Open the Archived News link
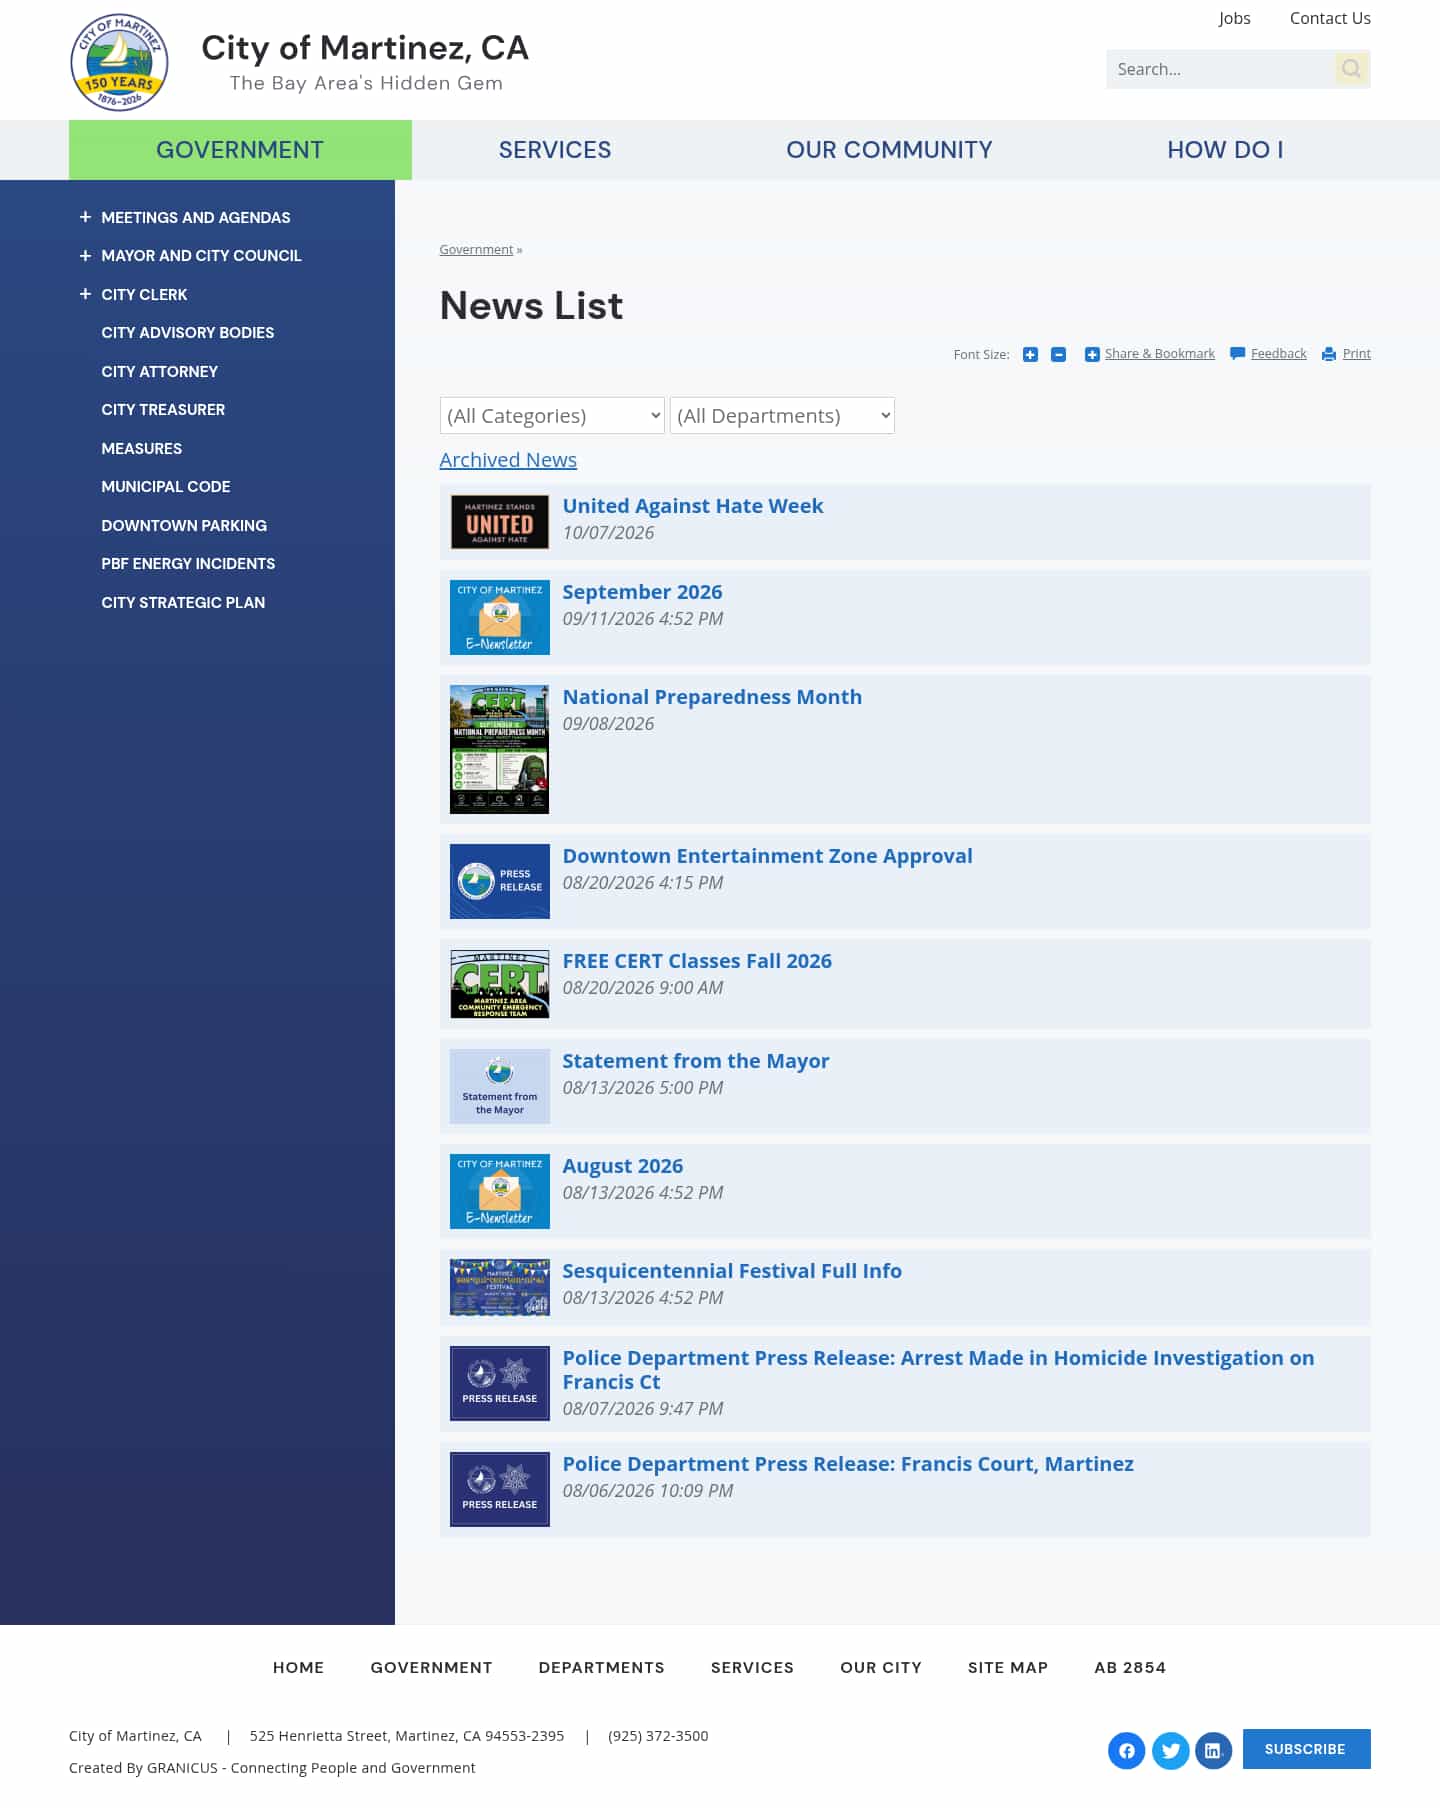This screenshot has height=1808, width=1440. (x=508, y=460)
